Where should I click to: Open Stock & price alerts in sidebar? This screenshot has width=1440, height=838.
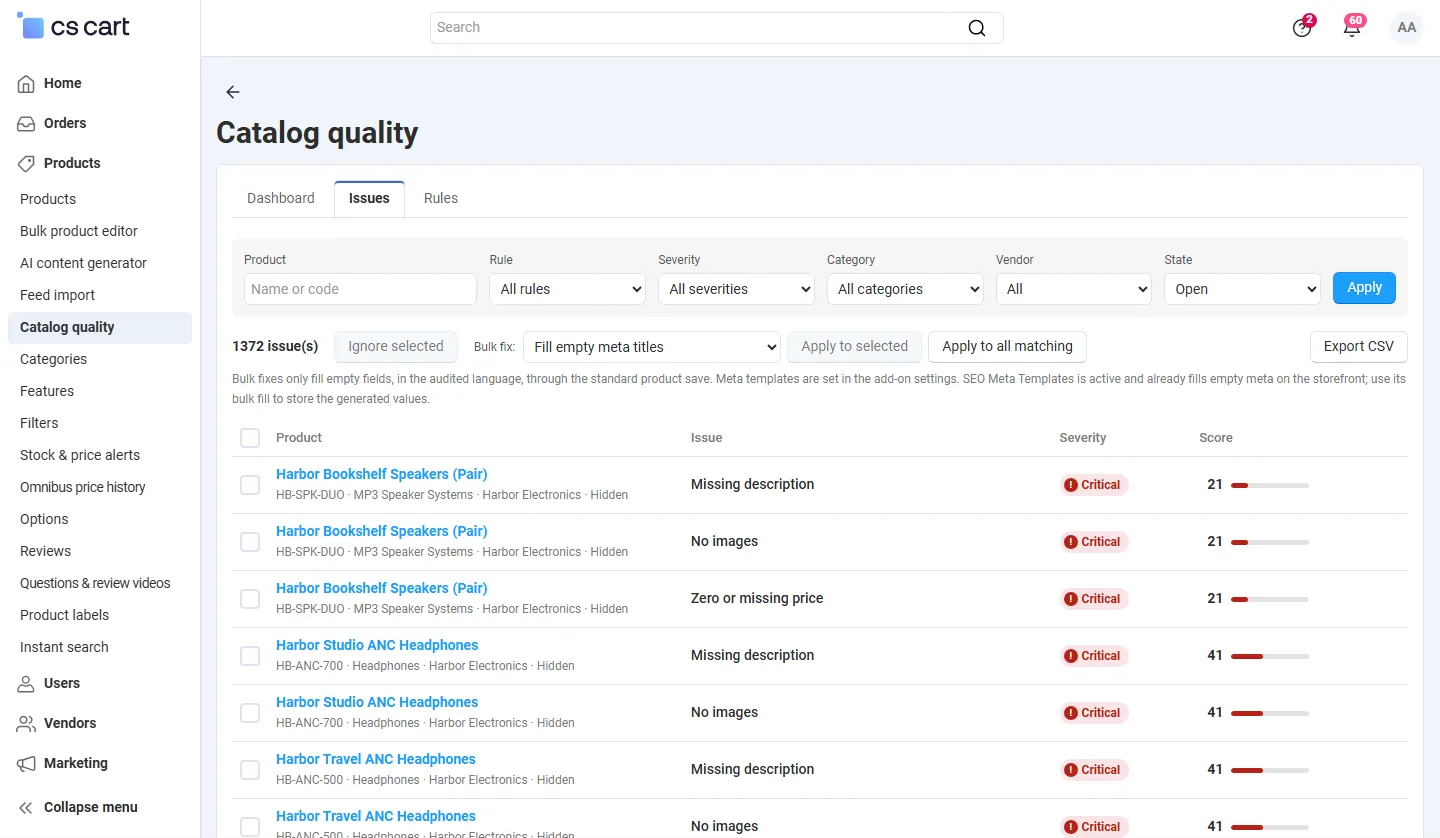pos(80,455)
